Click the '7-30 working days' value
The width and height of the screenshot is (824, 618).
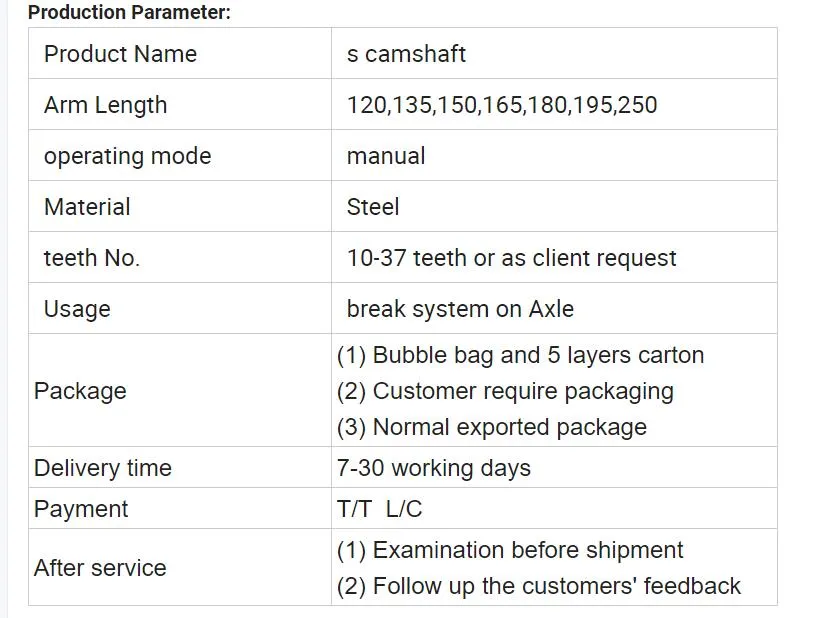pyautogui.click(x=434, y=468)
